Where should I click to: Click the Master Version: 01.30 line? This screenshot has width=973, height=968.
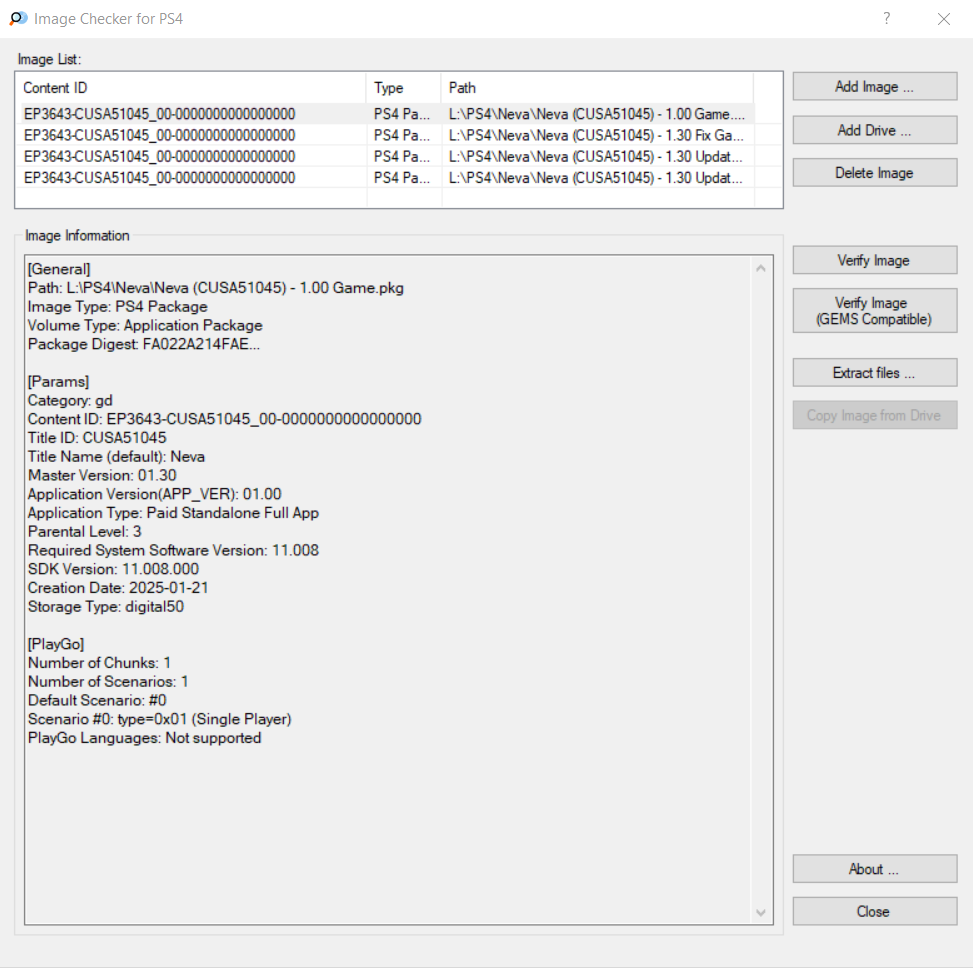[102, 475]
